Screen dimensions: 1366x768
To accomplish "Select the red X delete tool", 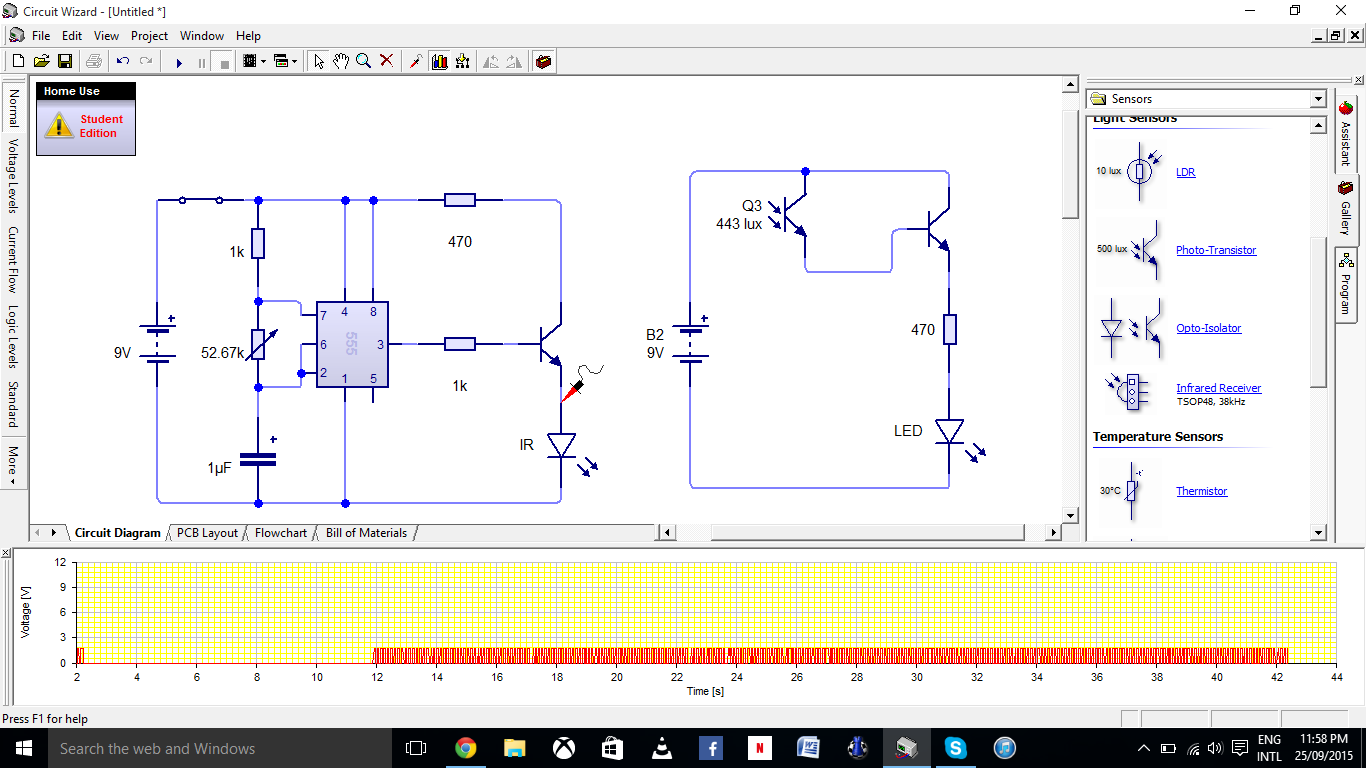I will (387, 61).
